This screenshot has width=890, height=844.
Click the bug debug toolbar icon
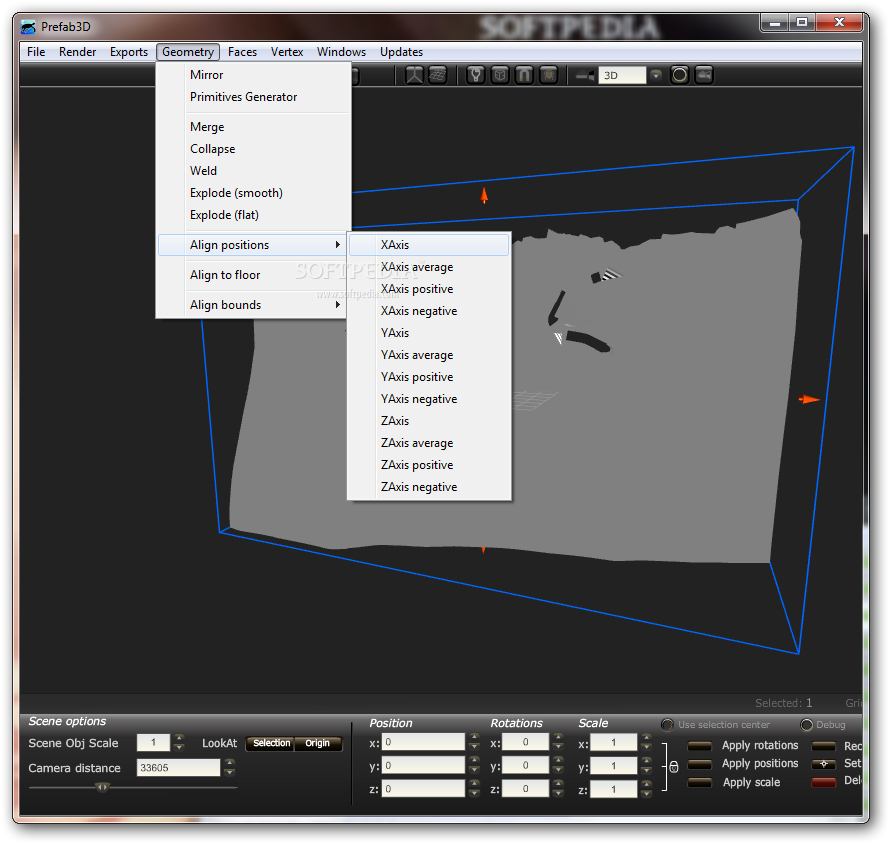548,75
